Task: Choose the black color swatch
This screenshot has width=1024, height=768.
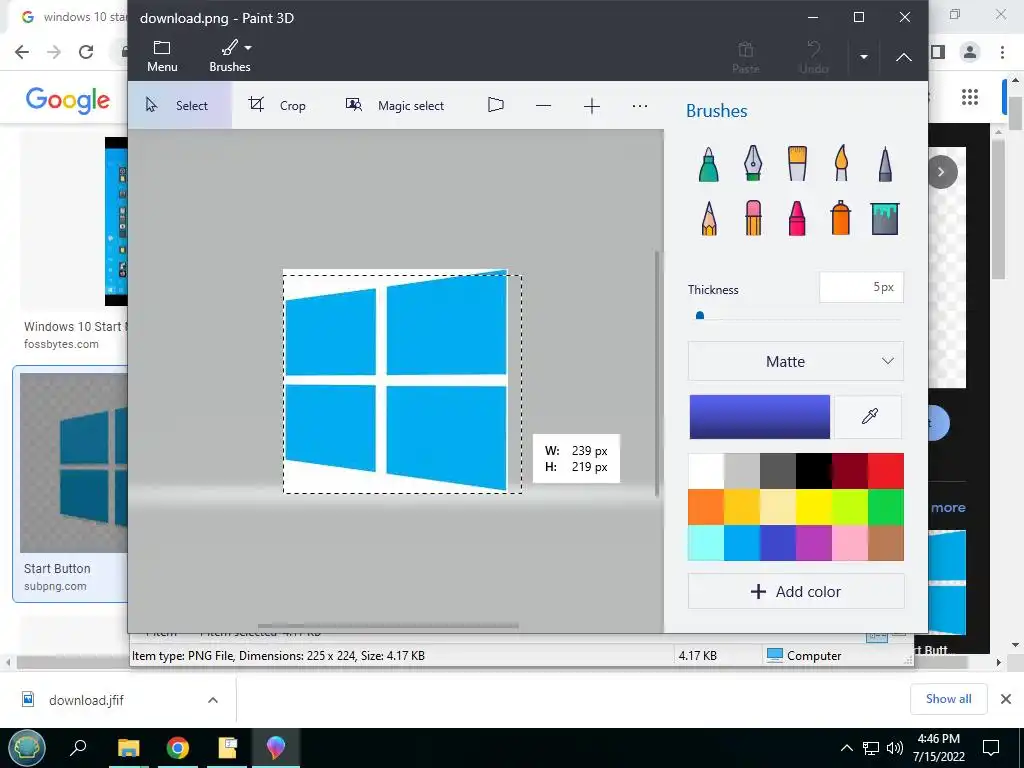Action: [x=814, y=471]
